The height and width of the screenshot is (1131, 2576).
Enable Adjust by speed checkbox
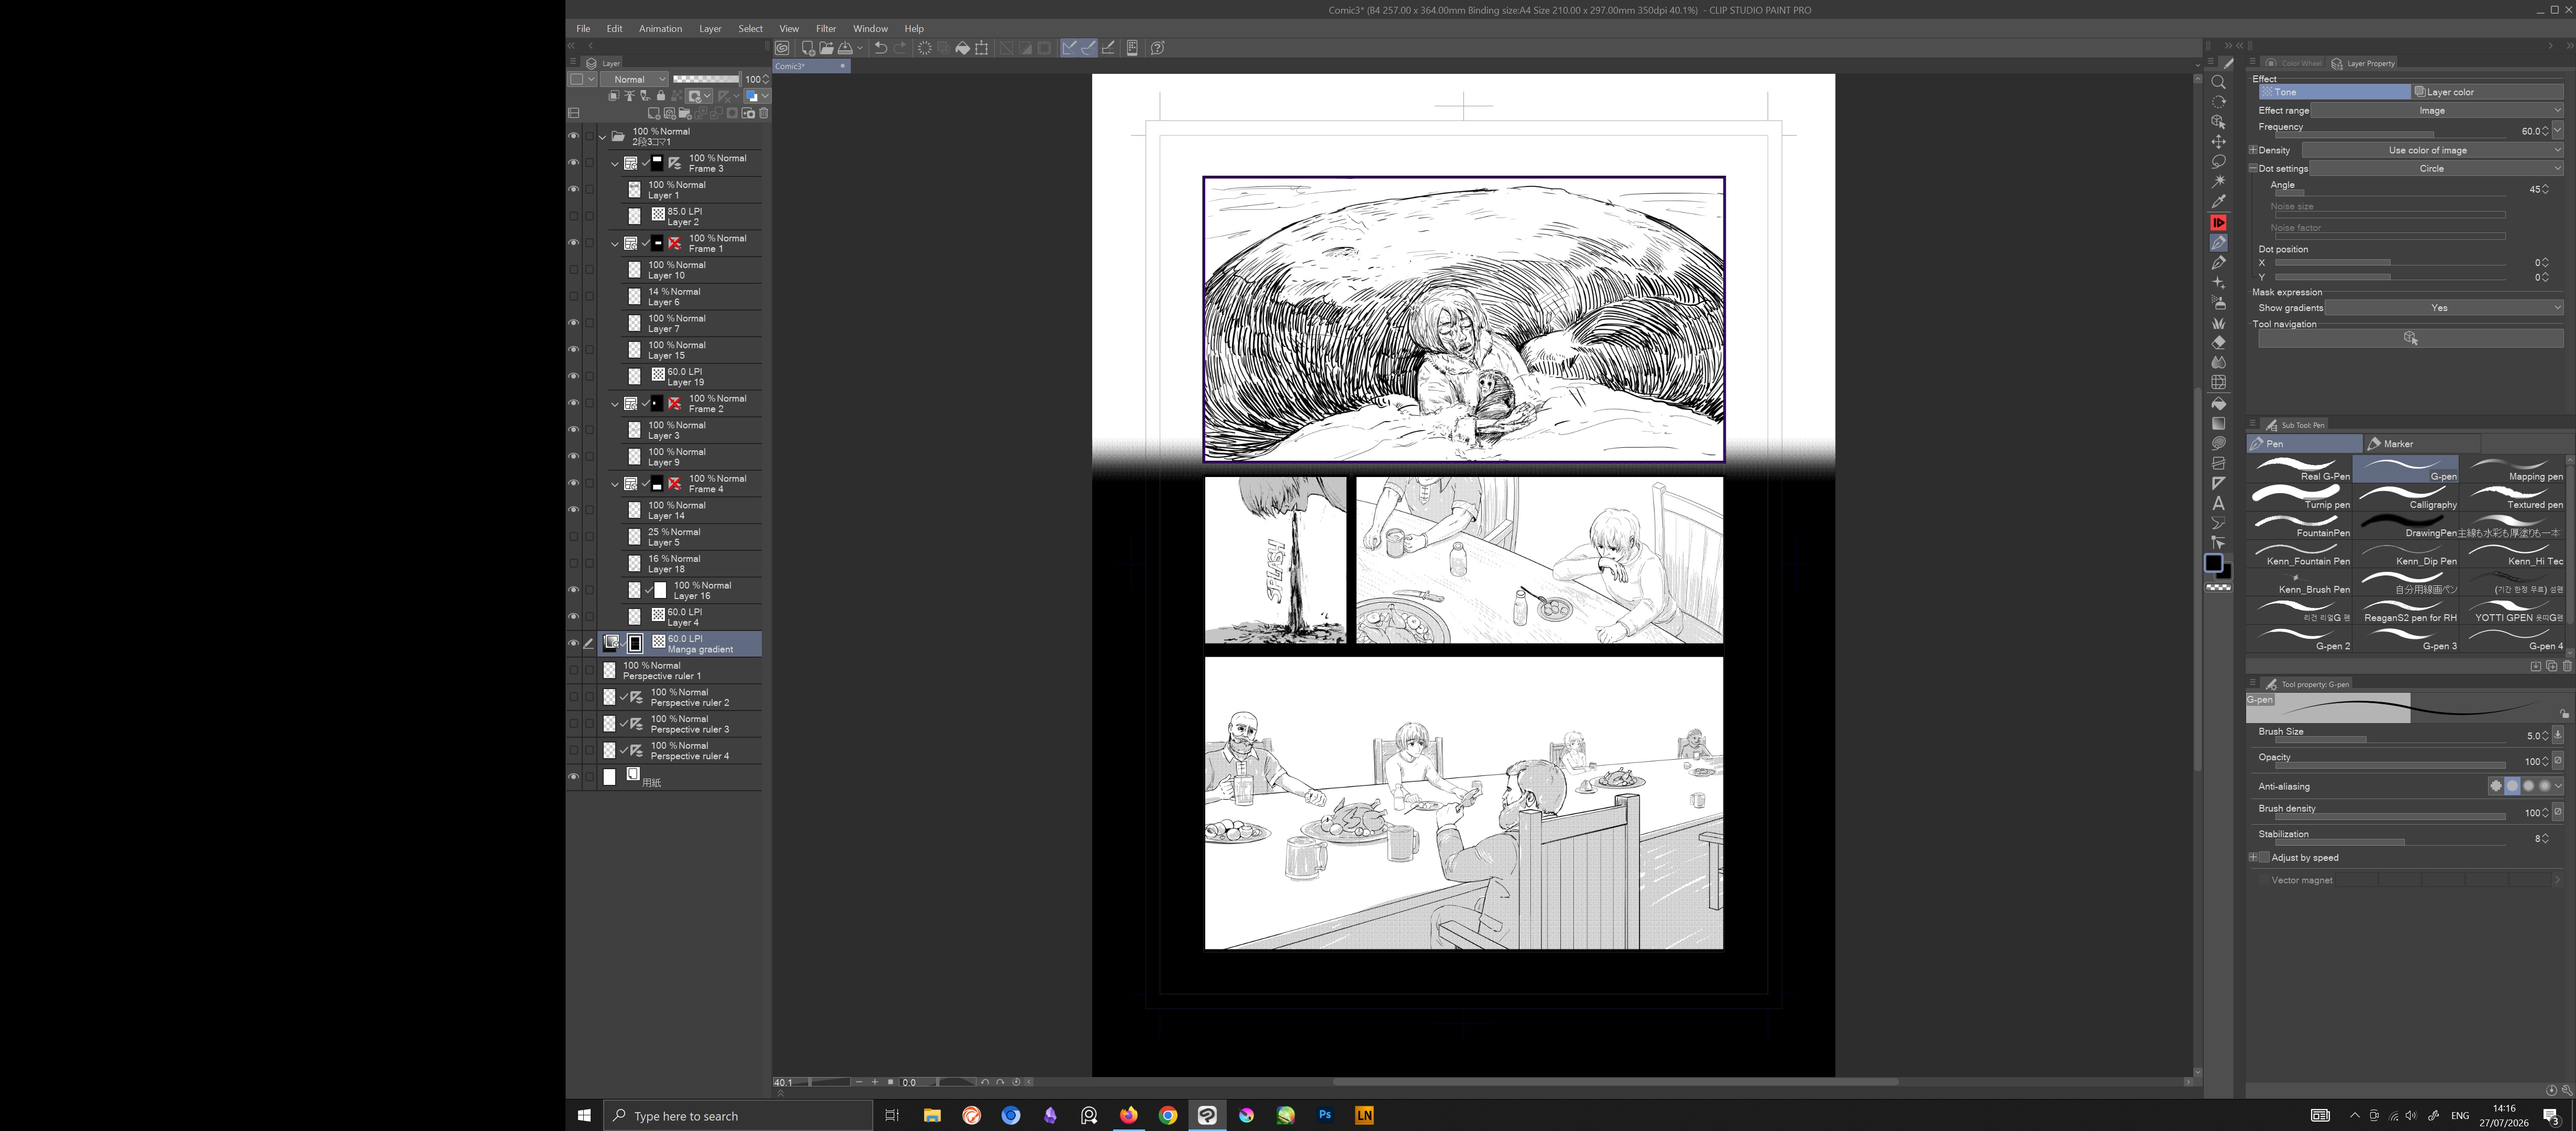(x=2264, y=857)
